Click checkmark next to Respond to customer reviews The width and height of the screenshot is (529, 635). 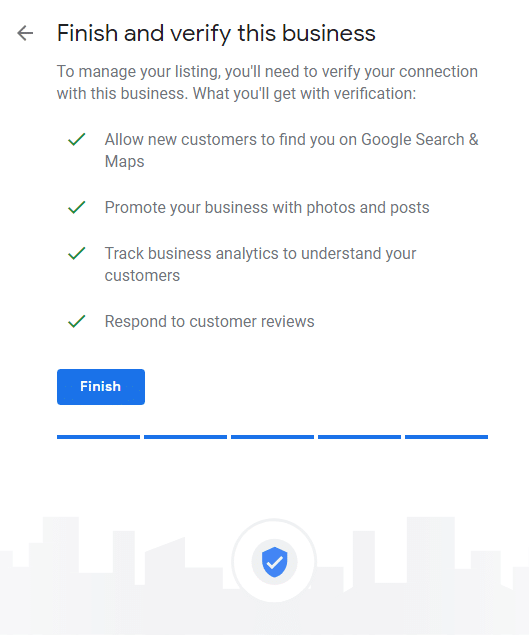pos(77,322)
